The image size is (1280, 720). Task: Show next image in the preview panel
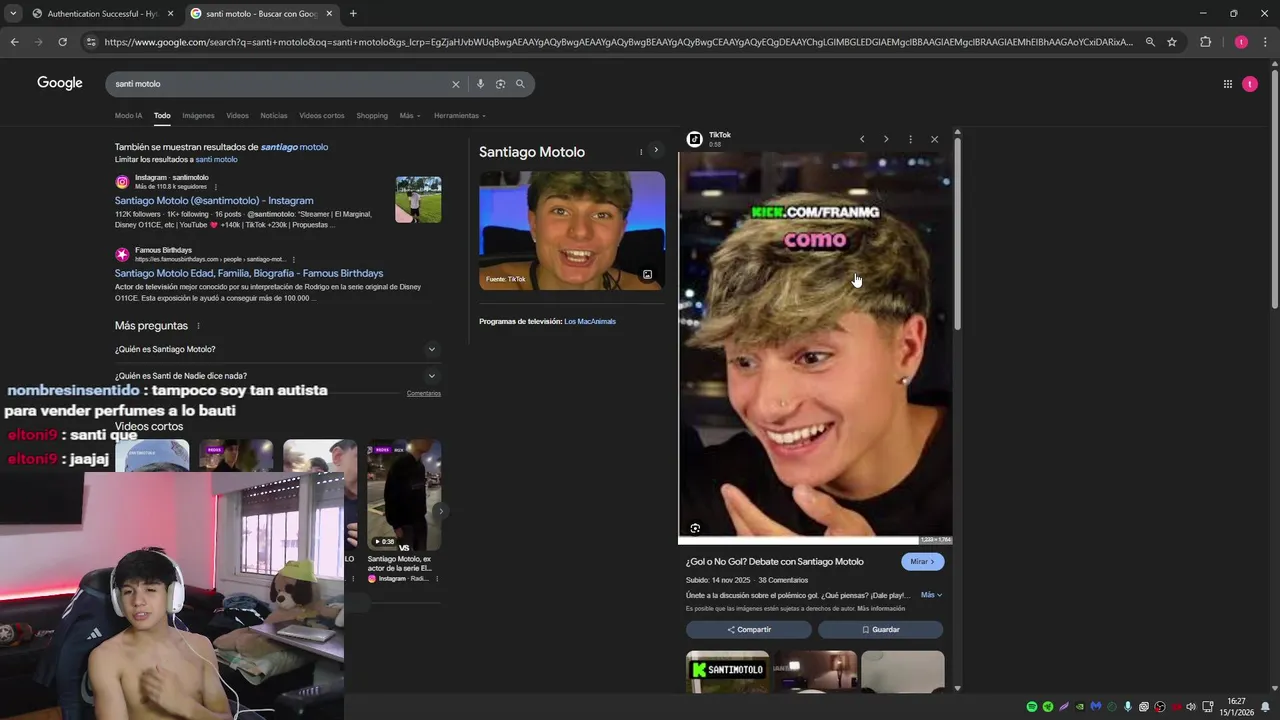[886, 139]
